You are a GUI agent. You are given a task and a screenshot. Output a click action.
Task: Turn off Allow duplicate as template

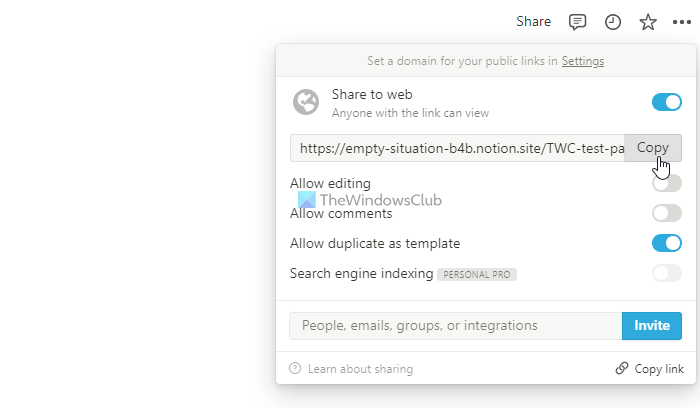[x=667, y=243]
